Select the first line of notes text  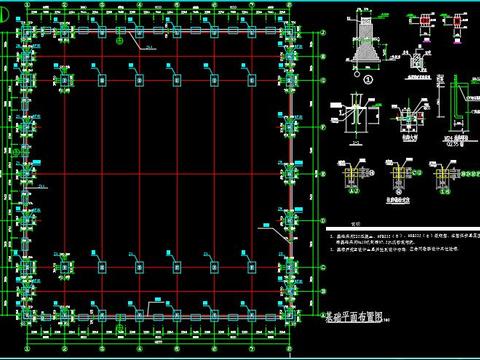405,236
